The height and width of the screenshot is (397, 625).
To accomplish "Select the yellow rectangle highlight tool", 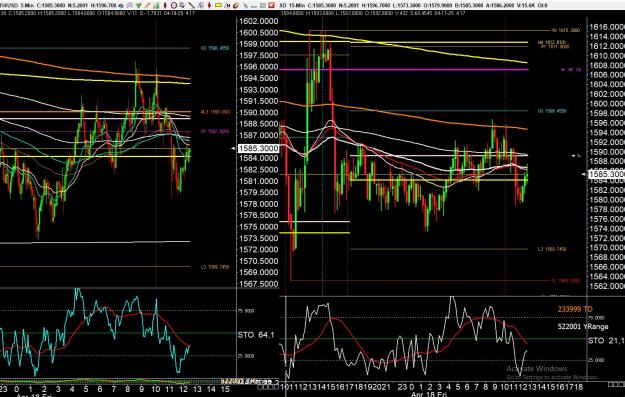I will point(218,5).
